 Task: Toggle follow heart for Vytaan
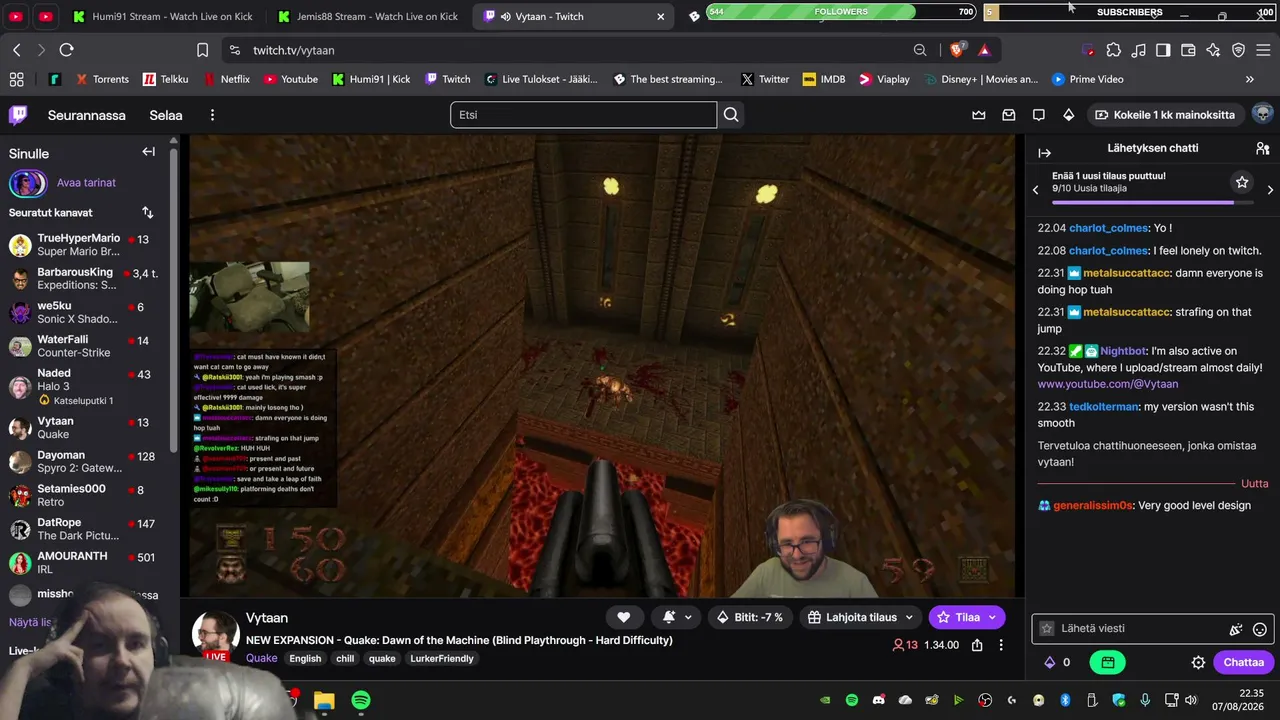click(x=623, y=617)
